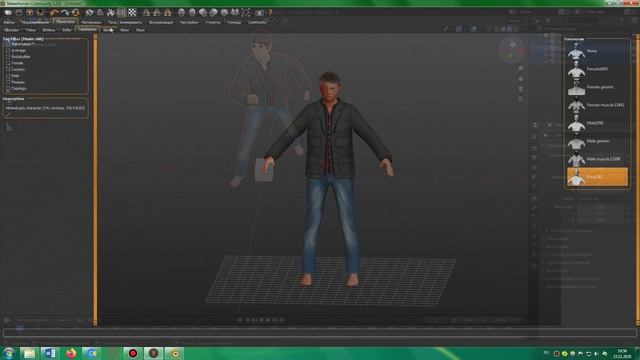Toggle the Grid display toolbar icon
The image size is (640, 360).
click(x=122, y=13)
